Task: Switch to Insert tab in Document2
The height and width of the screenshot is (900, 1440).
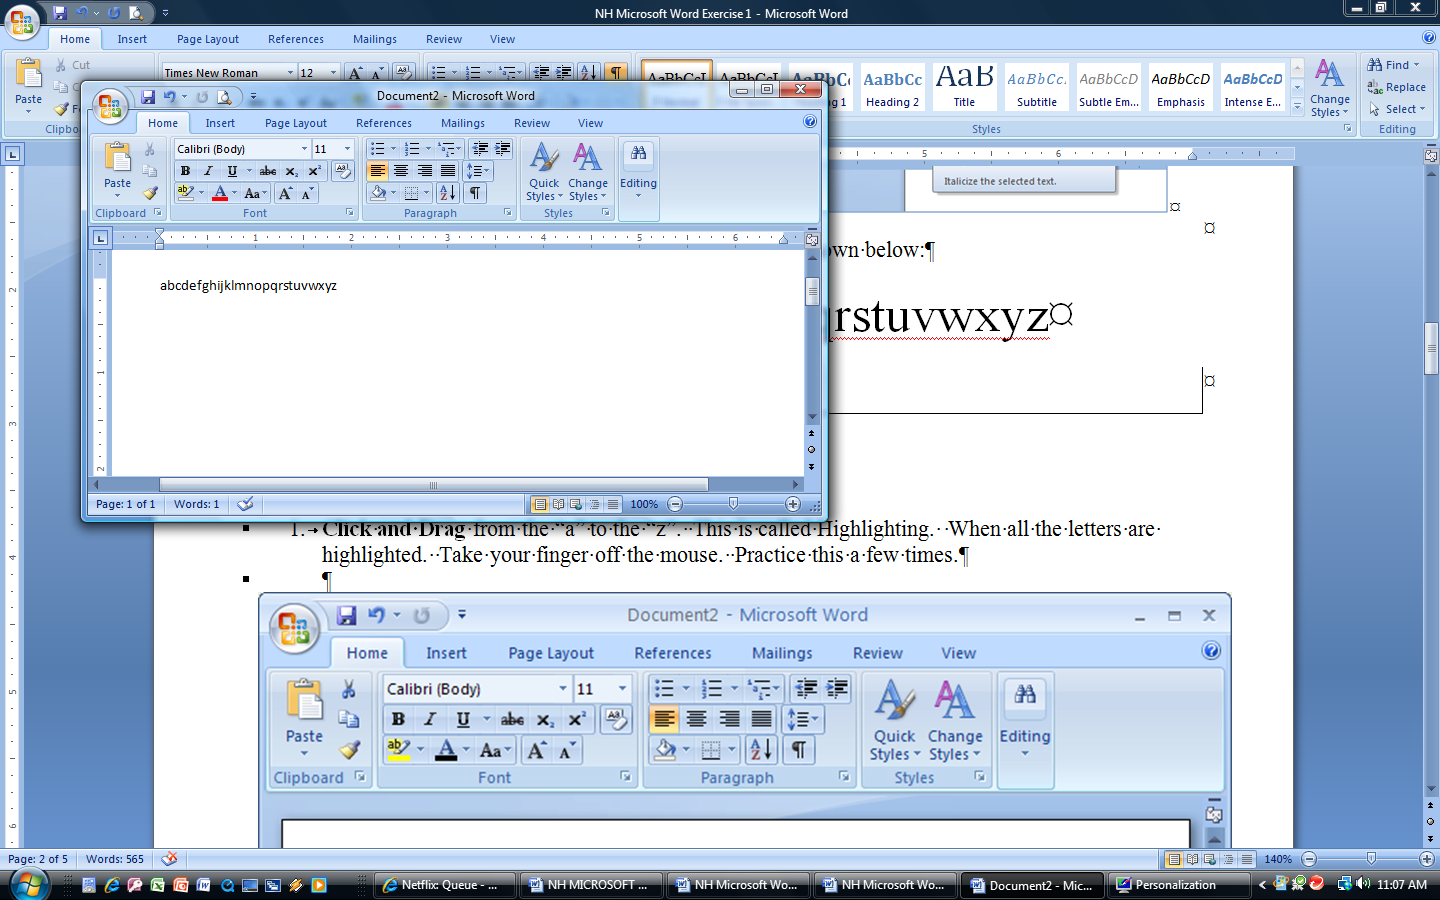Action: click(220, 123)
